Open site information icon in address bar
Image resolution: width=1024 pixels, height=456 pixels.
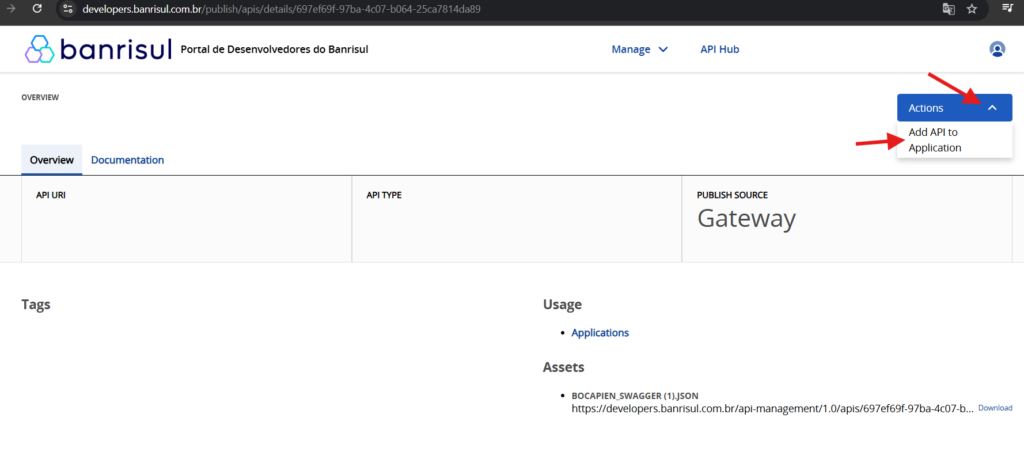(67, 9)
